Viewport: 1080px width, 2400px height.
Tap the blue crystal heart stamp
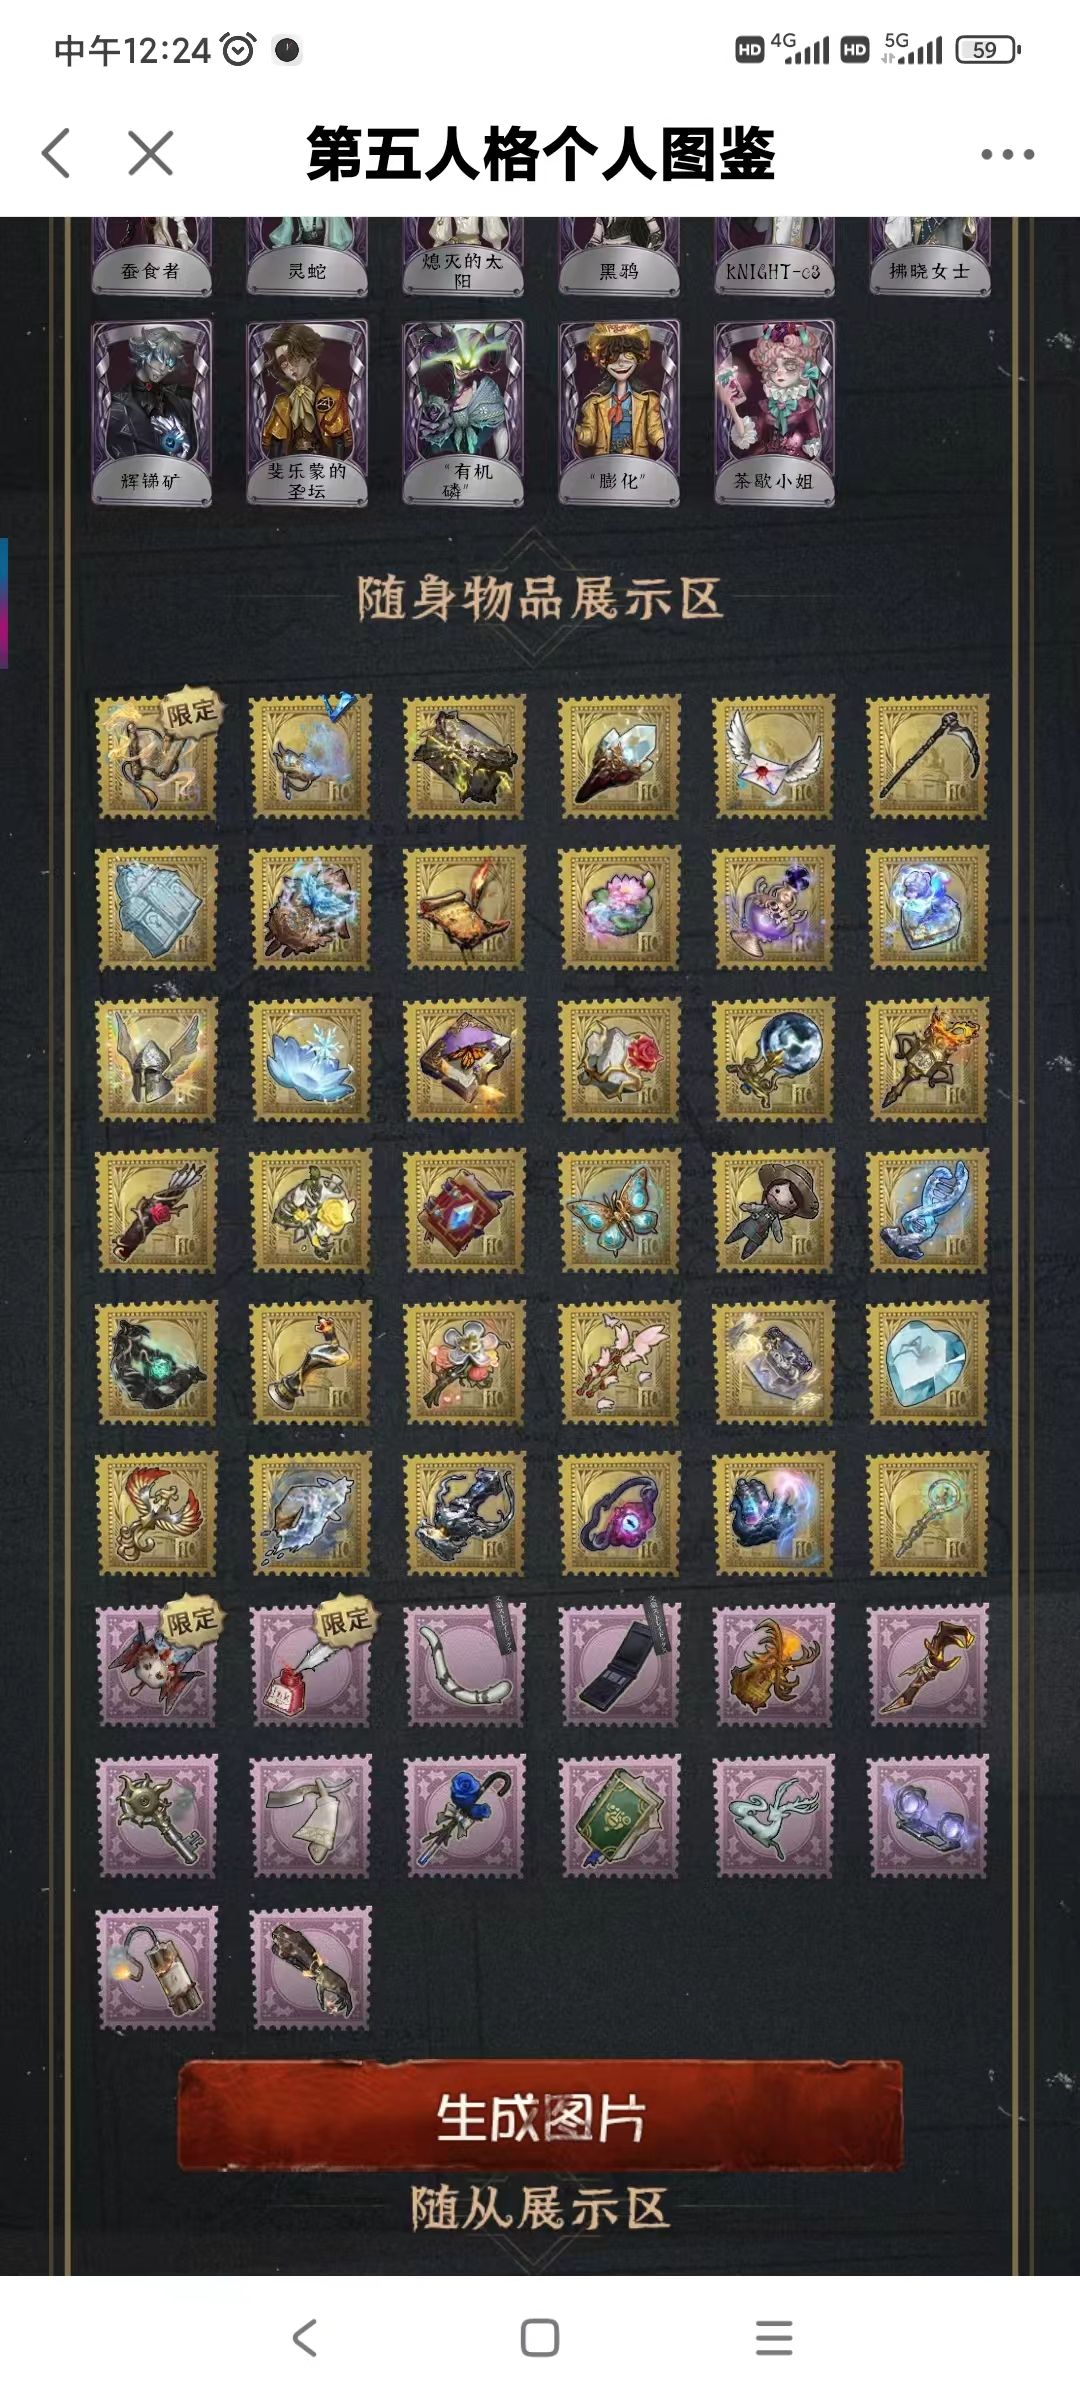(927, 1363)
